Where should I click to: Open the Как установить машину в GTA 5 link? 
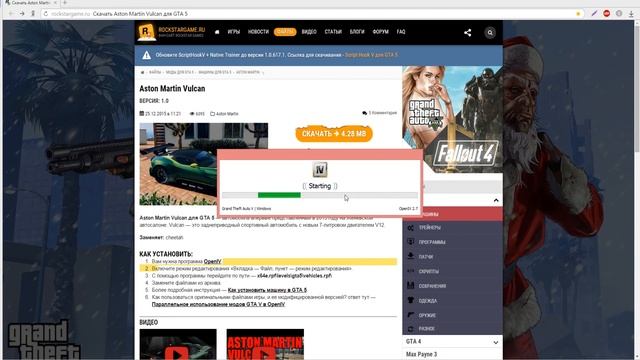[267, 290]
